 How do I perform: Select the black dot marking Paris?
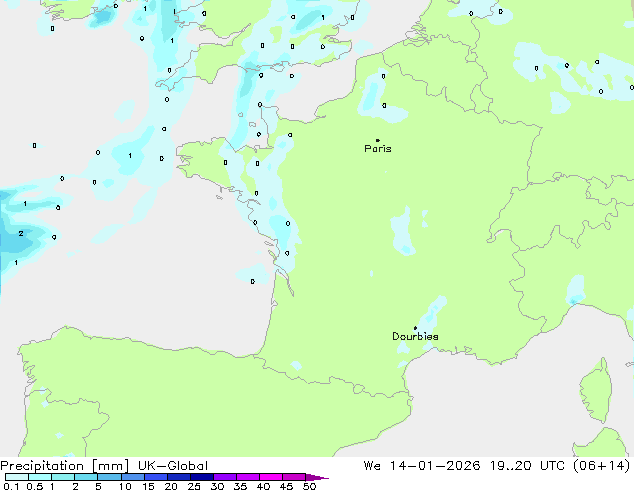[x=377, y=140]
